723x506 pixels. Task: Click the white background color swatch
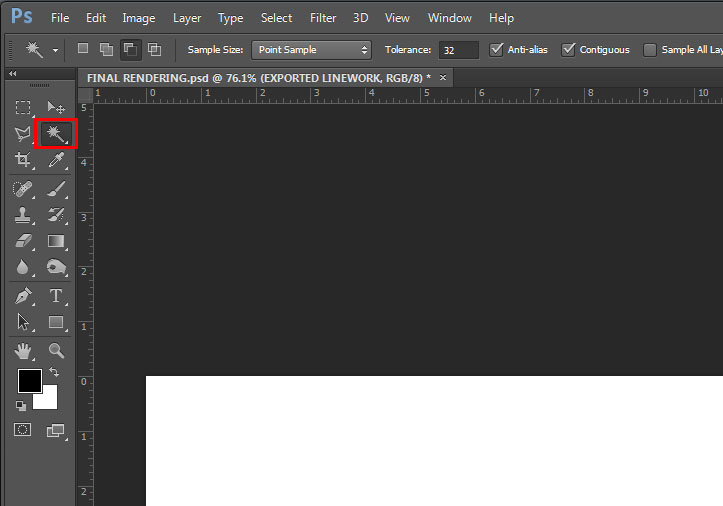click(48, 400)
